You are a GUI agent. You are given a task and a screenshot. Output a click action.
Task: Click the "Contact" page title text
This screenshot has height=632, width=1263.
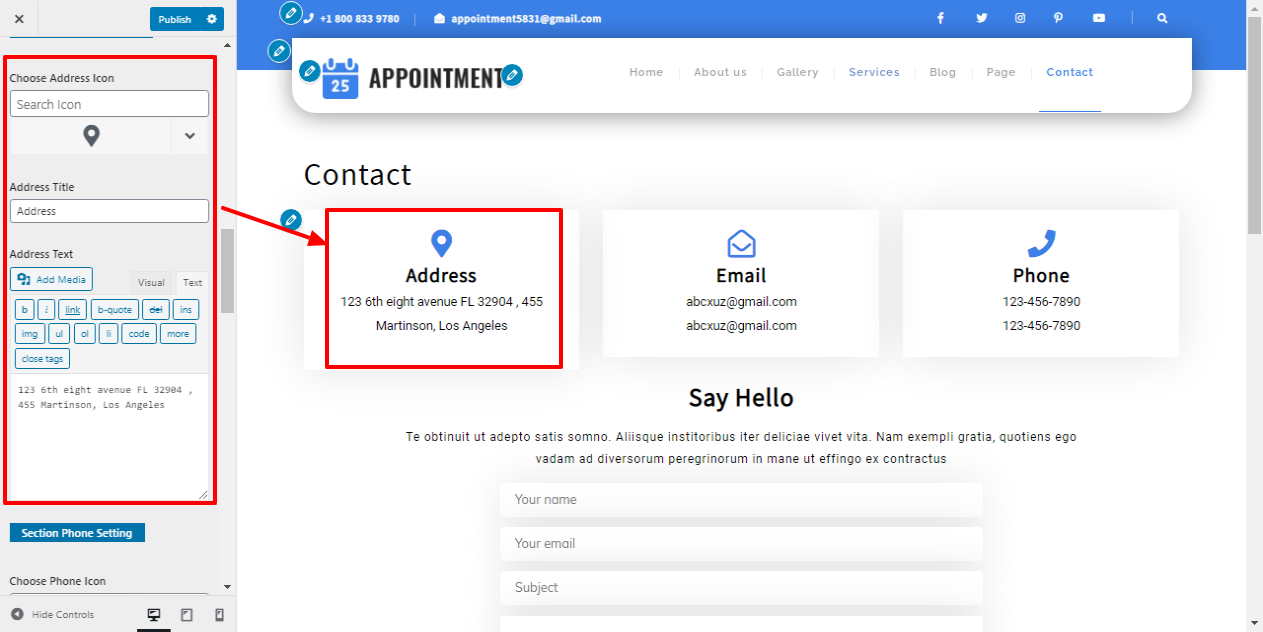click(x=358, y=174)
